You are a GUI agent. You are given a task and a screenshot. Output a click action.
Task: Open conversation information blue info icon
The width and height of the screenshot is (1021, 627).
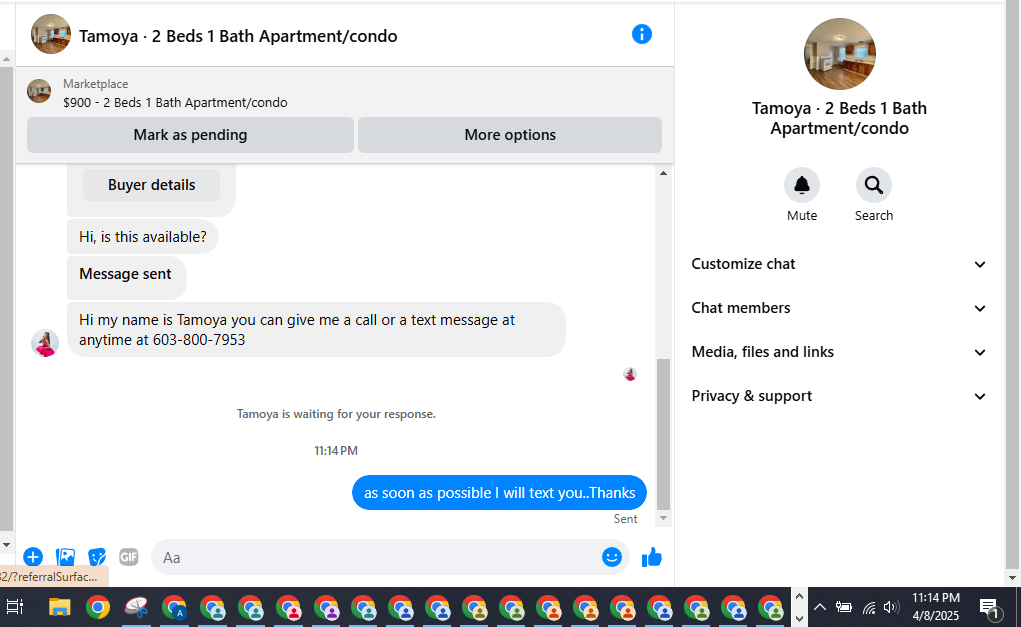coord(641,35)
